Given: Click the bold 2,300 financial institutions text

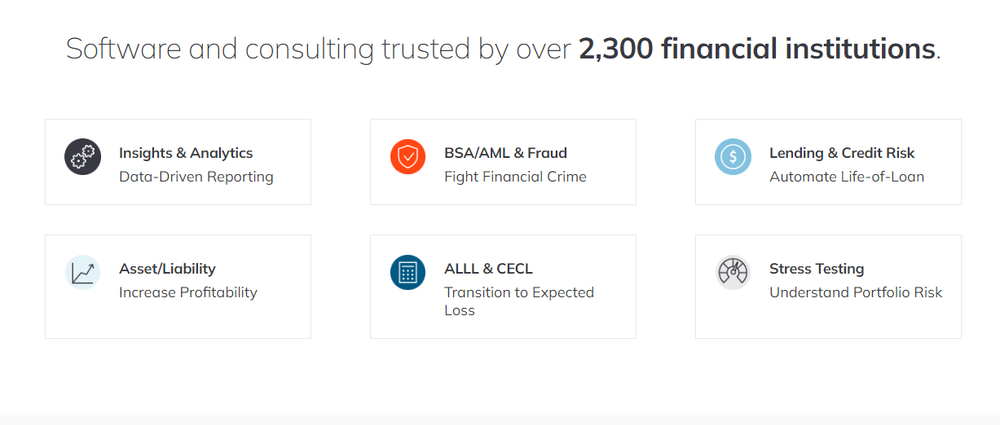Looking at the screenshot, I should point(756,49).
